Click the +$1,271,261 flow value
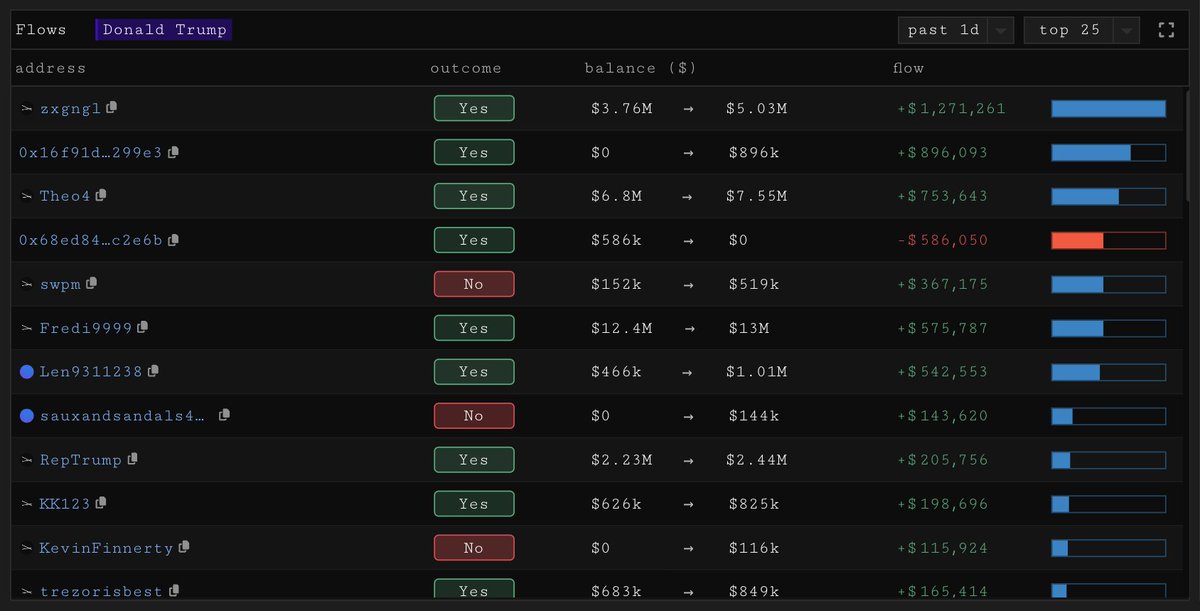Image resolution: width=1200 pixels, height=611 pixels. 951,109
